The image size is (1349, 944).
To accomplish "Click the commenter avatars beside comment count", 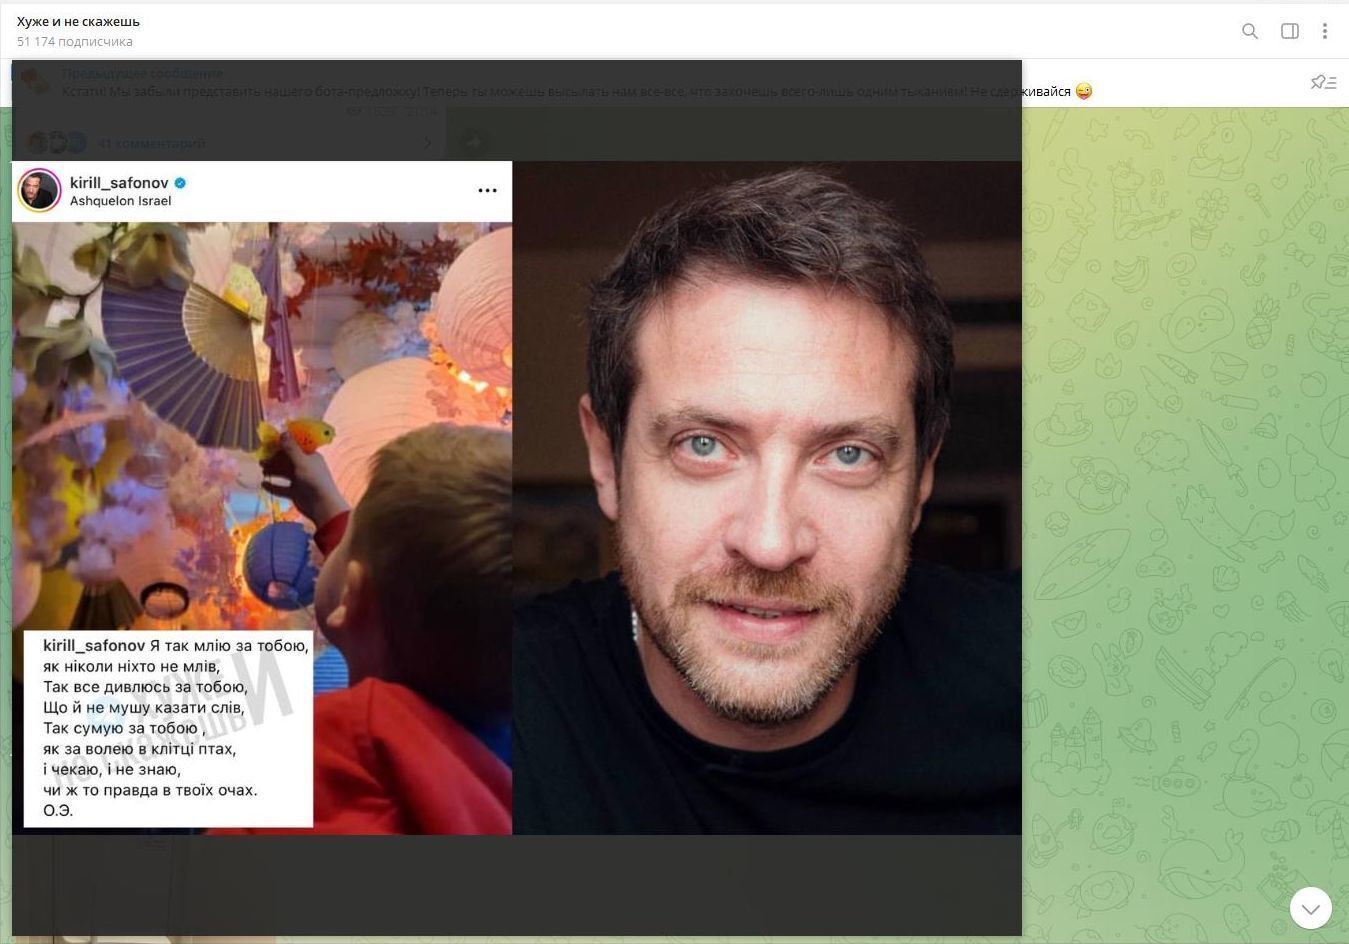I will (56, 143).
